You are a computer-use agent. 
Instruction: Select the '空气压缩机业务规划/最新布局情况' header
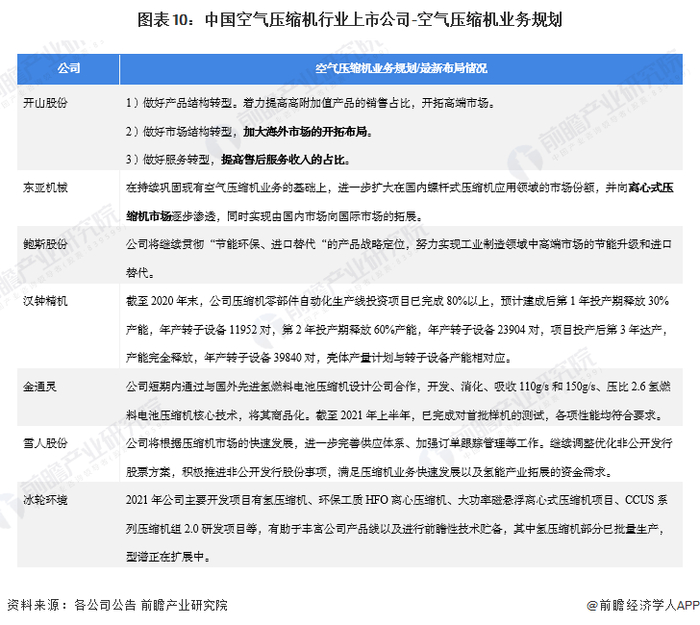401,69
